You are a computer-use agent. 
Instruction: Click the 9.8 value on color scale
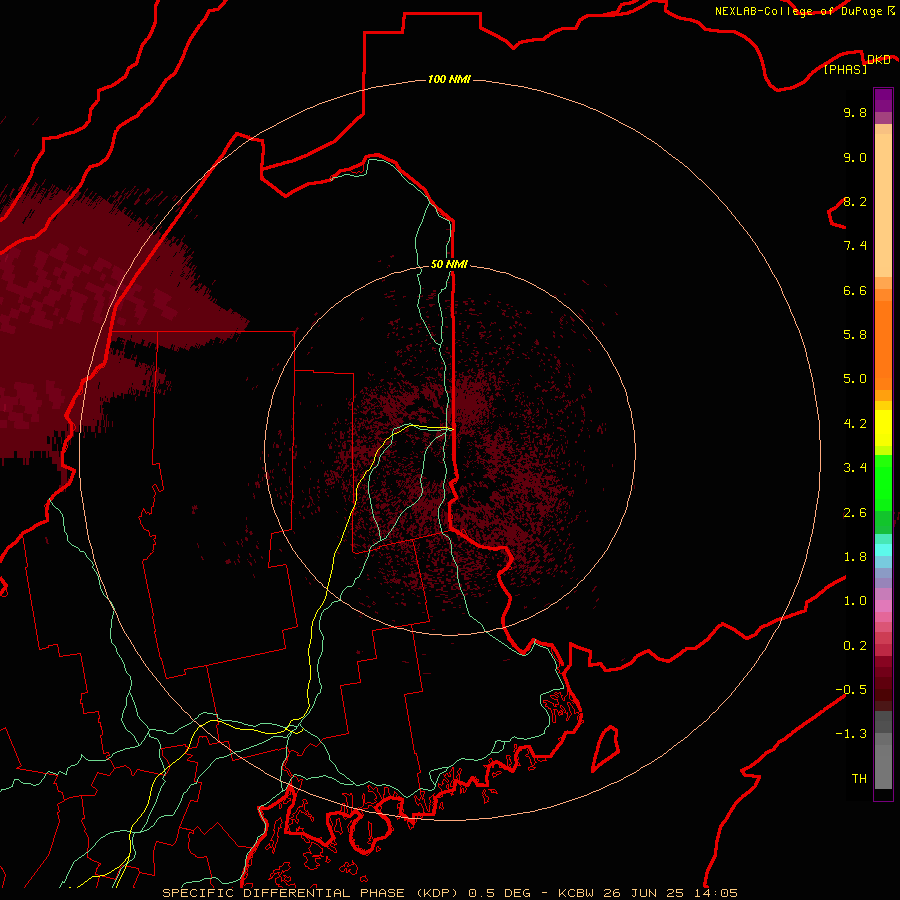pos(855,112)
